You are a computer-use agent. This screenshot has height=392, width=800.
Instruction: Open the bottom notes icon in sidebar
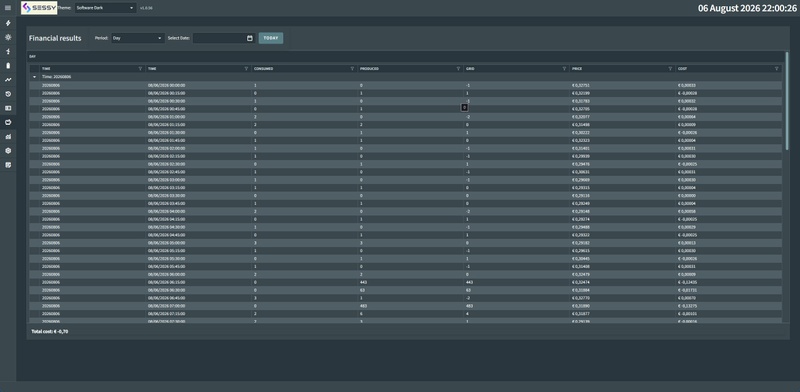tap(8, 165)
